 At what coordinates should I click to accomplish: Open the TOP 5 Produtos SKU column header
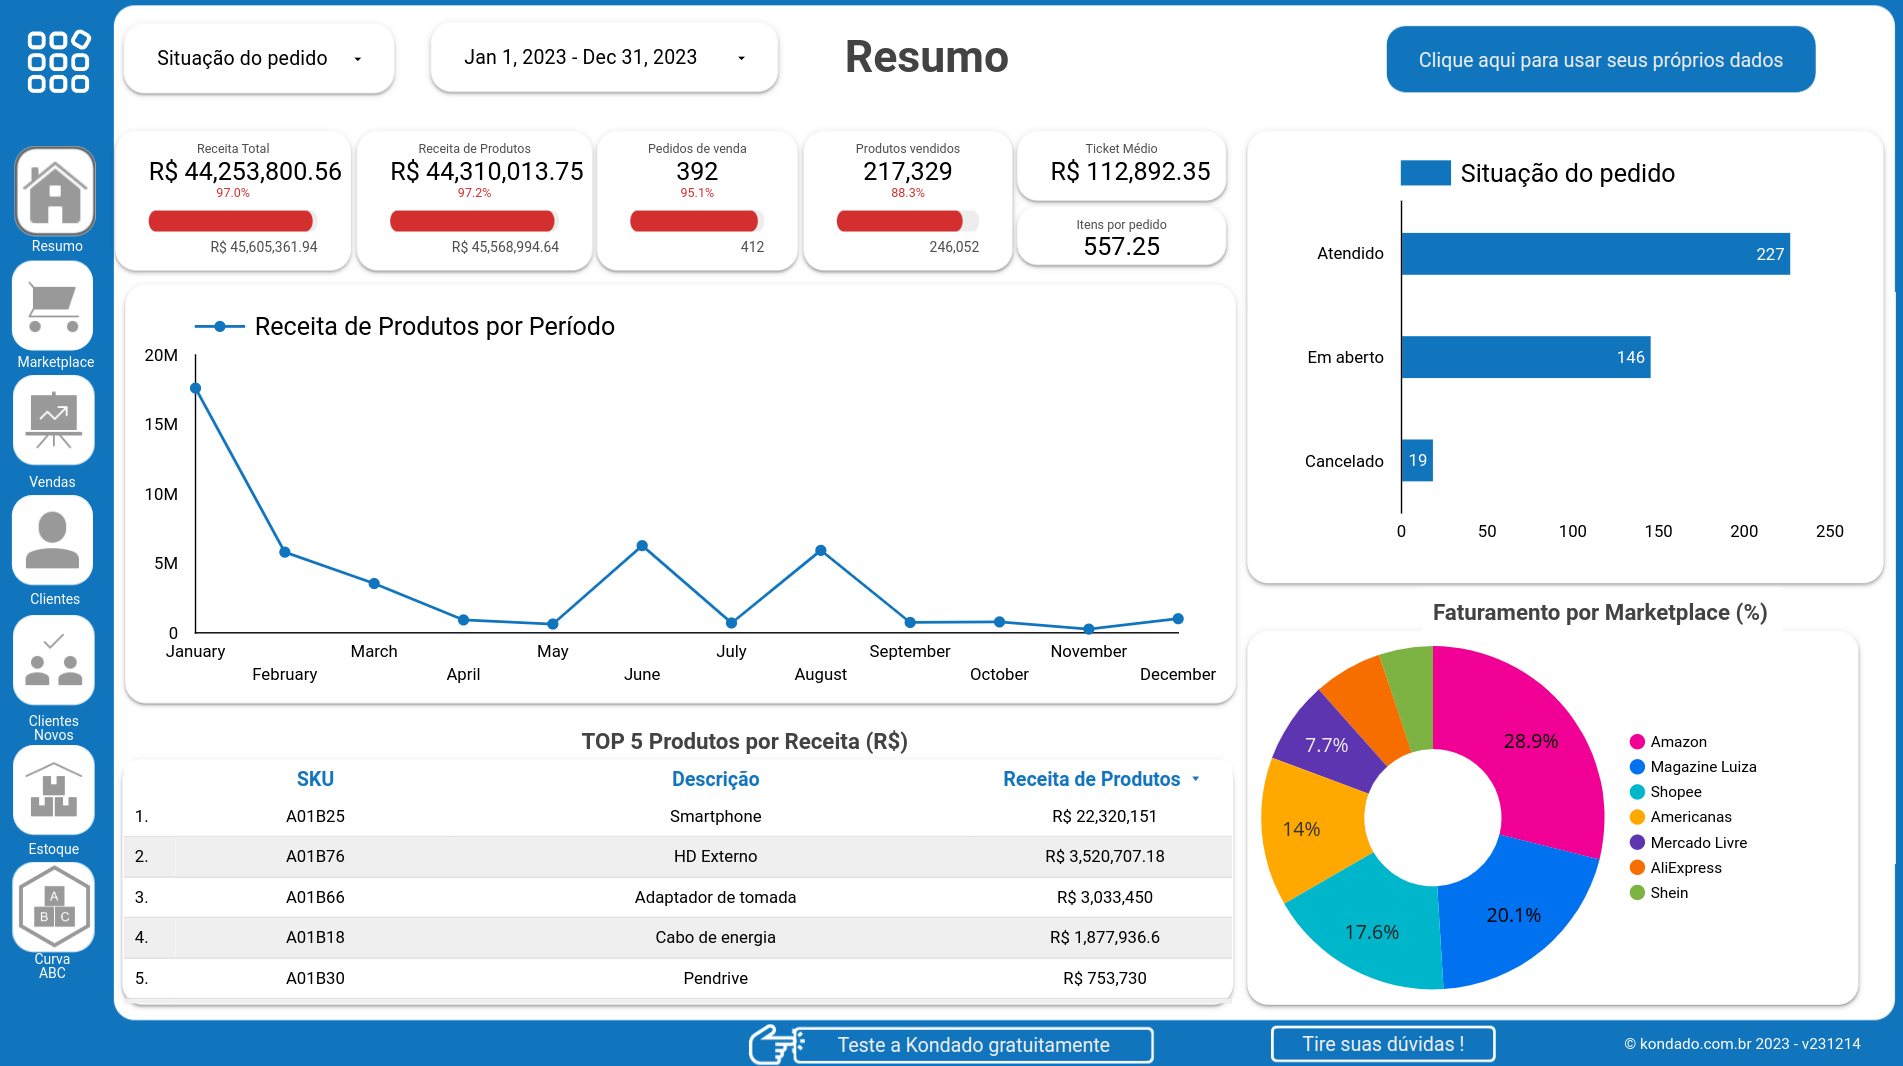315,779
